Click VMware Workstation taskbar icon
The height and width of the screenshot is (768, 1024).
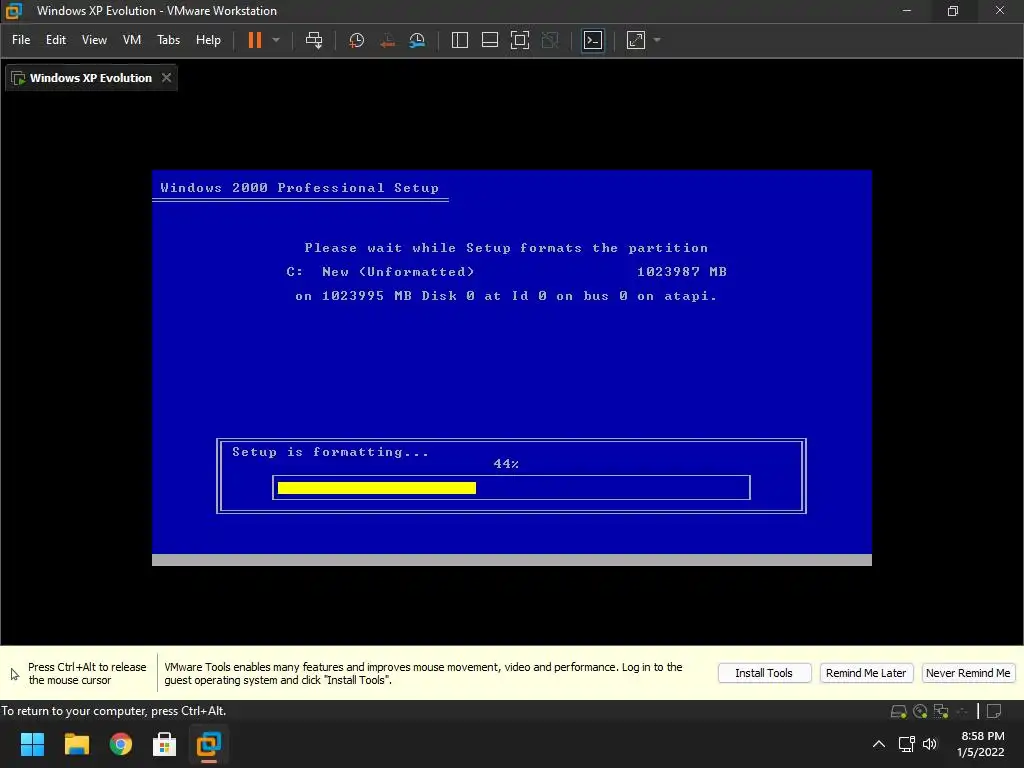(x=209, y=744)
